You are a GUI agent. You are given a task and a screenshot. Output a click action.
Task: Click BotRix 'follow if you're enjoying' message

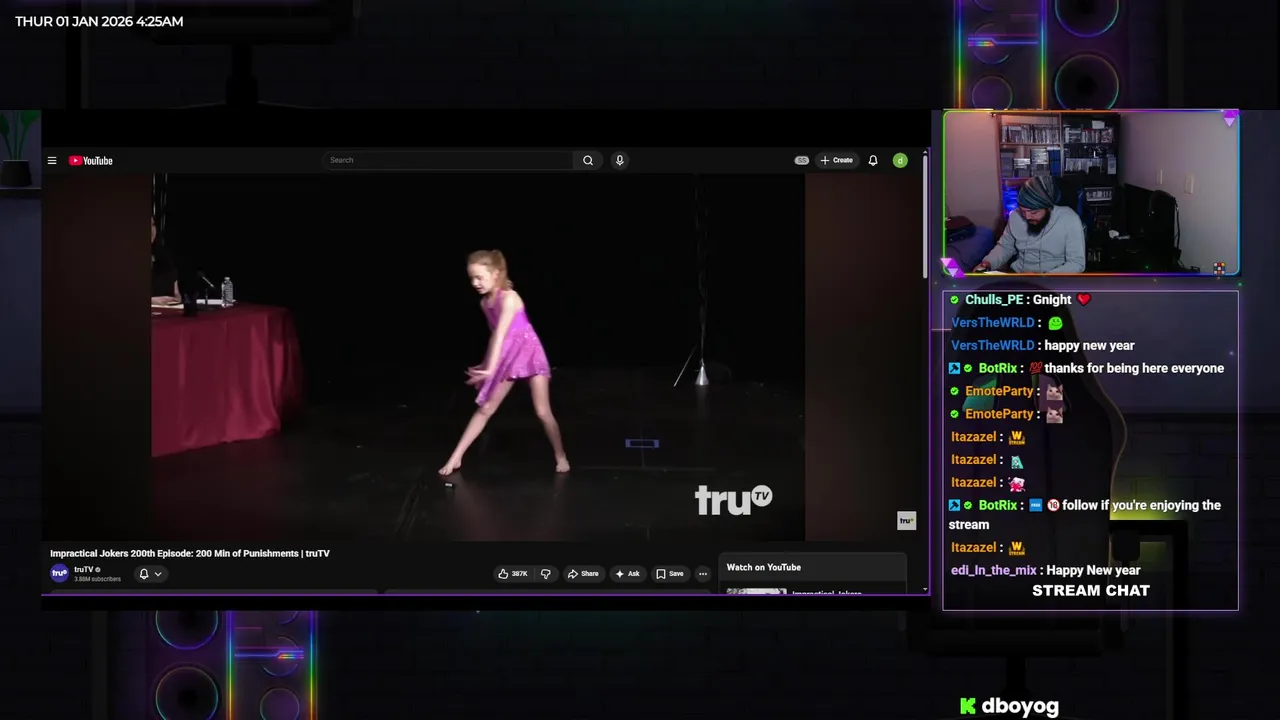[x=1085, y=514]
